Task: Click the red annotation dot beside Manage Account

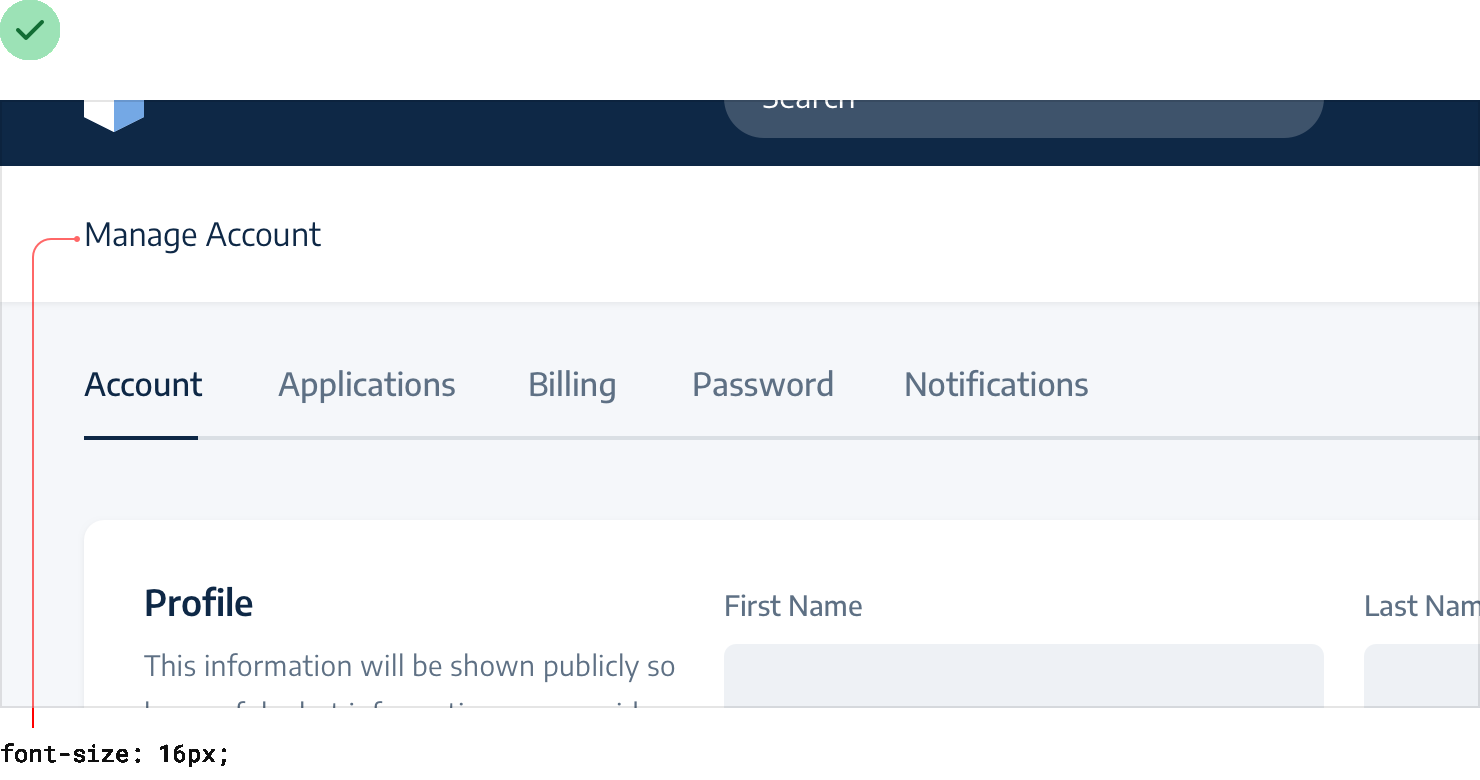Action: pos(77,239)
